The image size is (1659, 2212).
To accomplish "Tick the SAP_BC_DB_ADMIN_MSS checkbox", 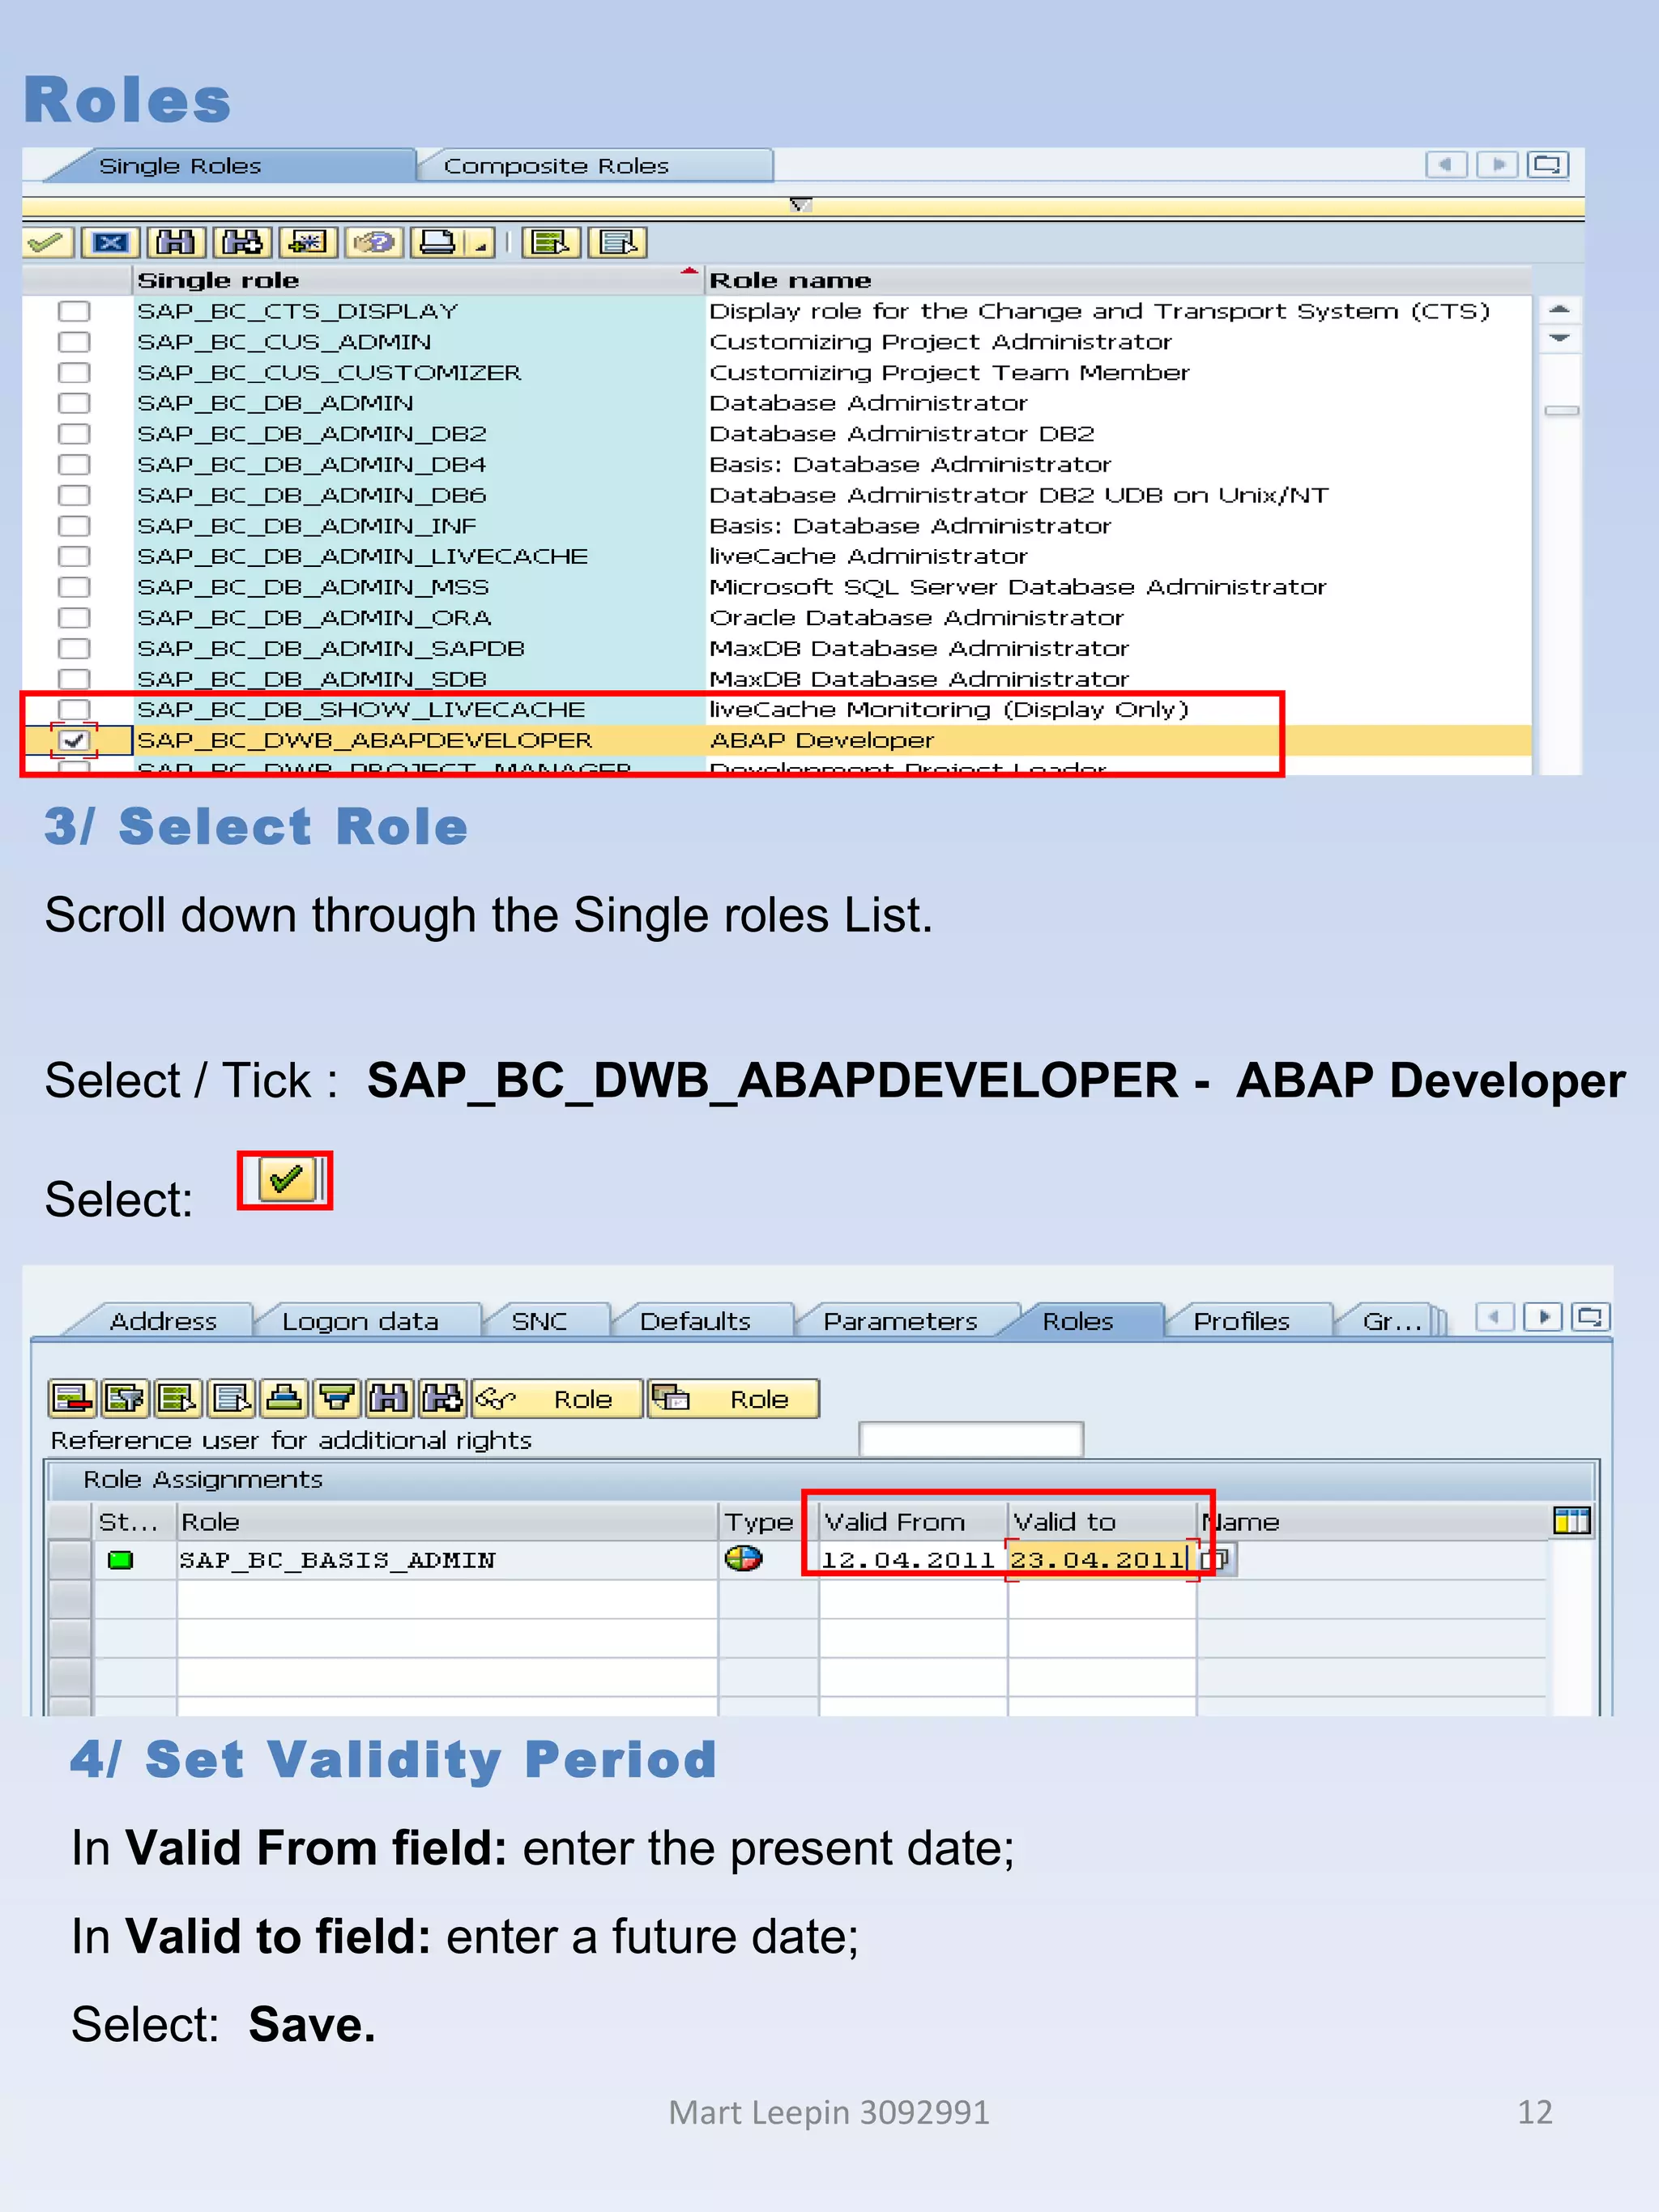I will 74,587.
